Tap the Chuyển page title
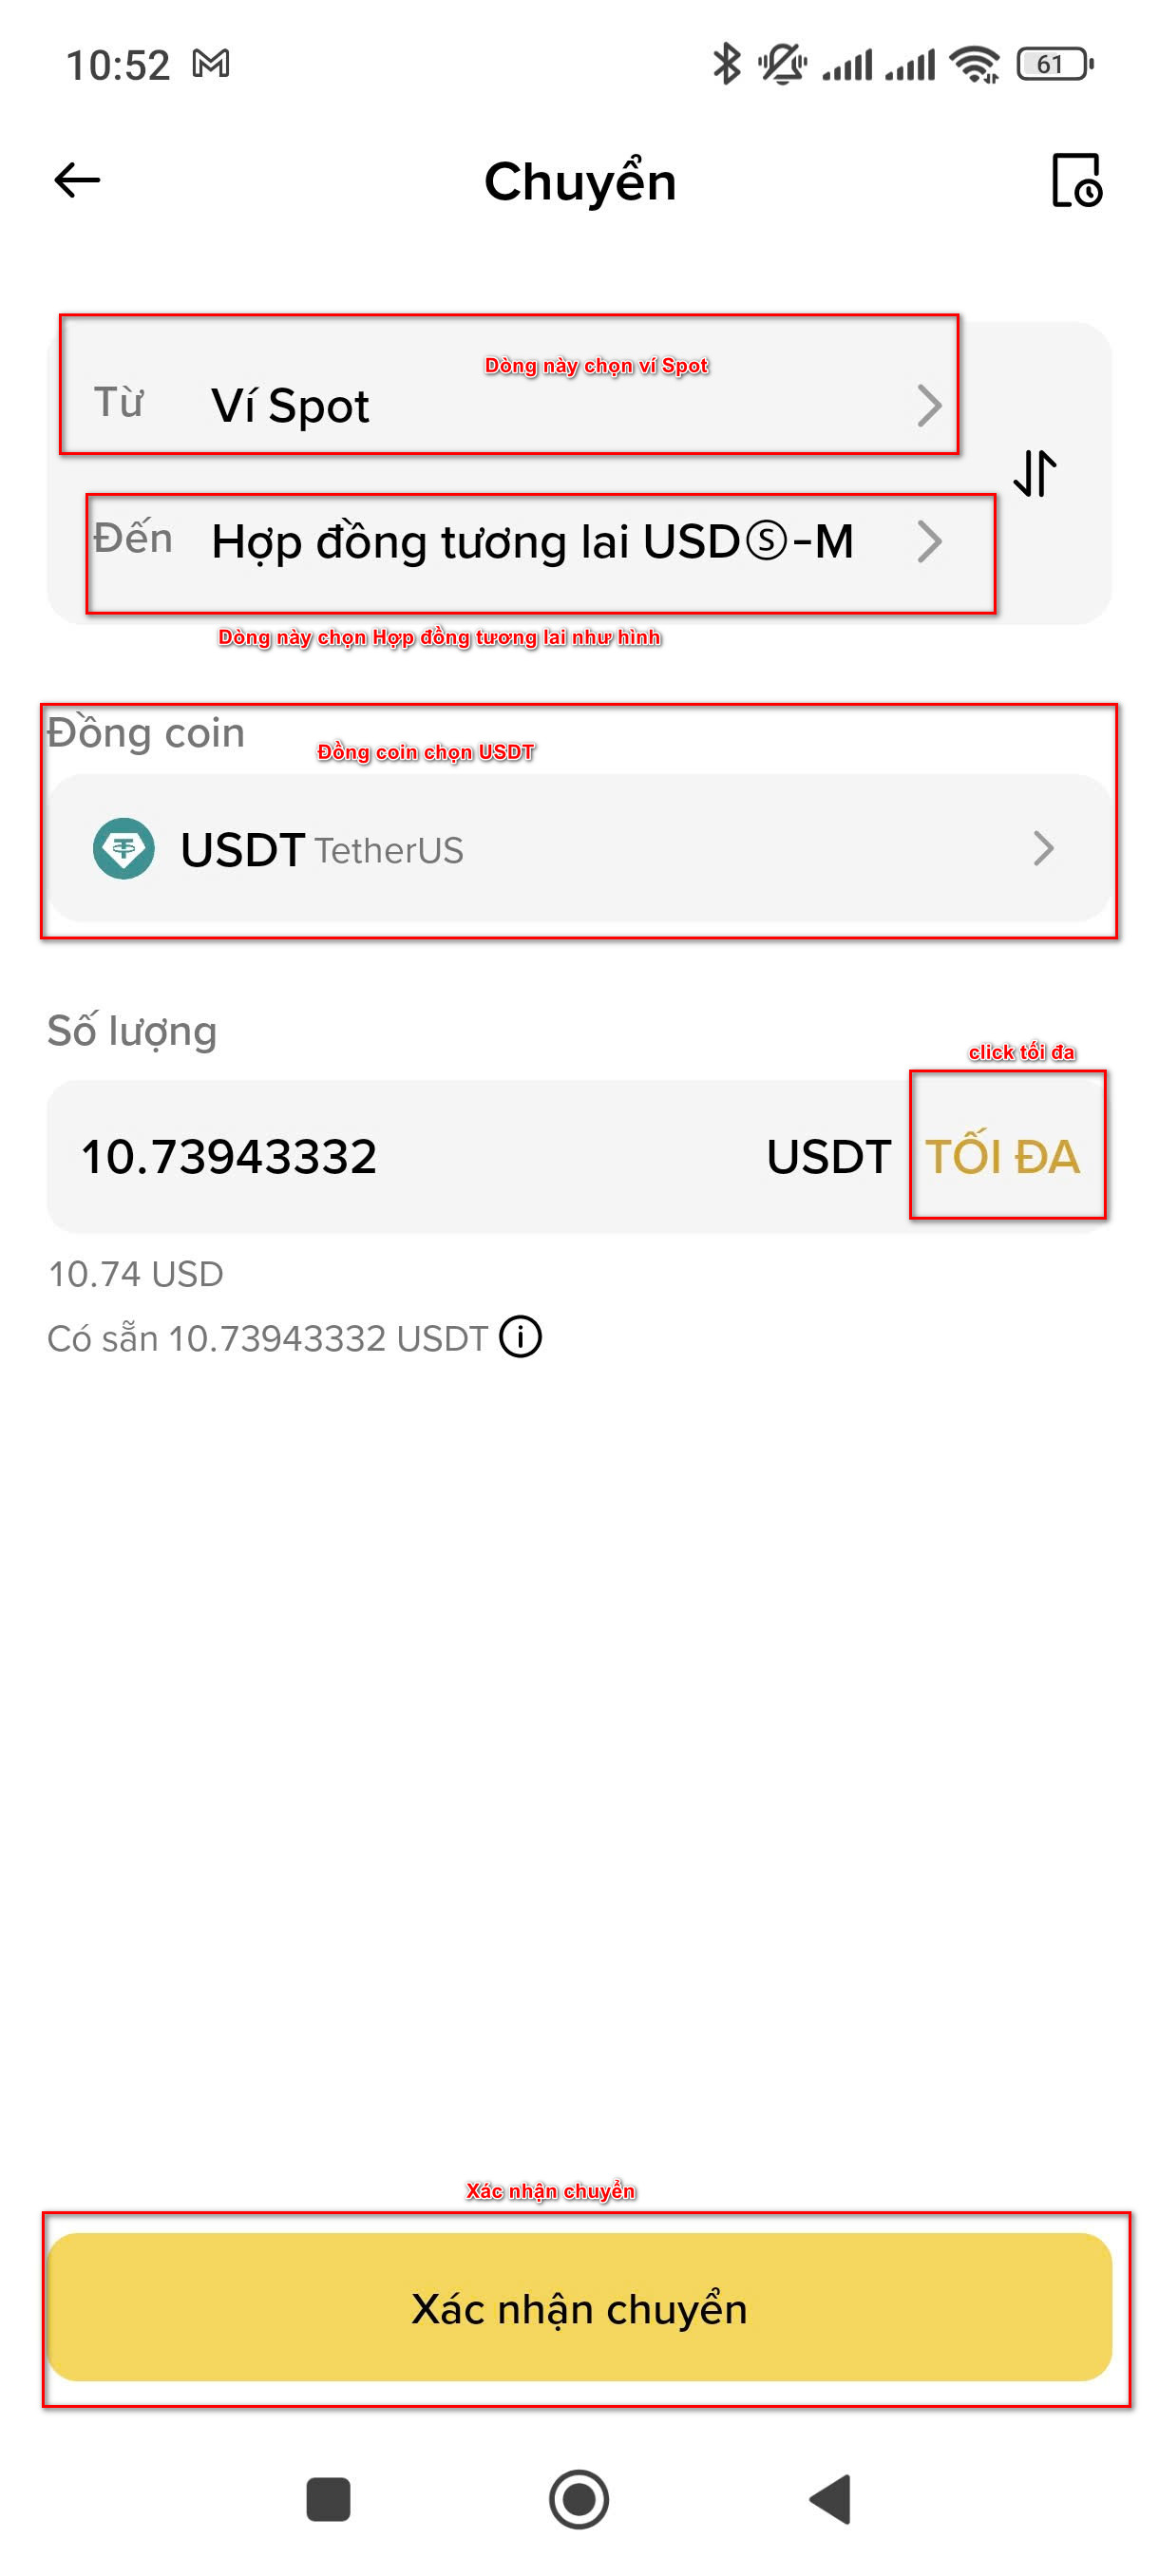Viewport: 1159px width, 2576px height. pos(580,182)
